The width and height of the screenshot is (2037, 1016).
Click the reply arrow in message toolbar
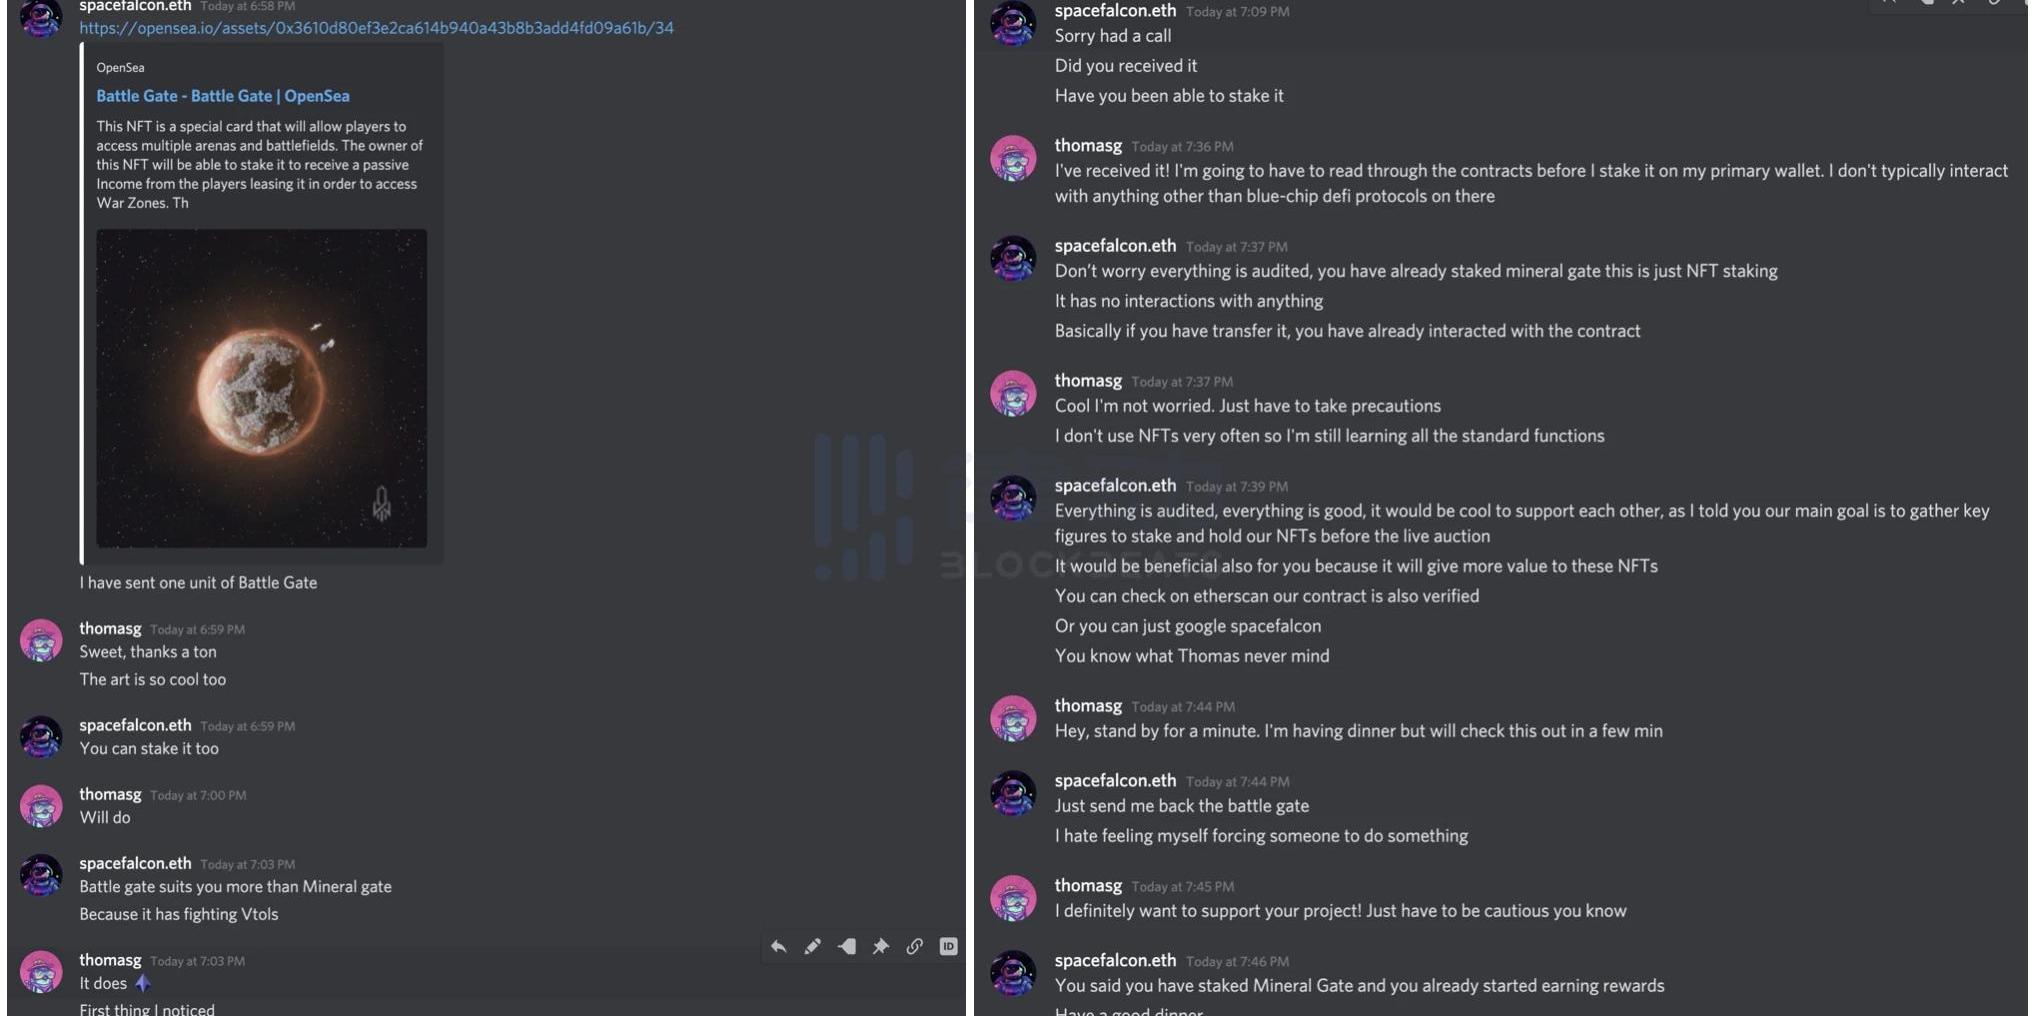pos(778,946)
